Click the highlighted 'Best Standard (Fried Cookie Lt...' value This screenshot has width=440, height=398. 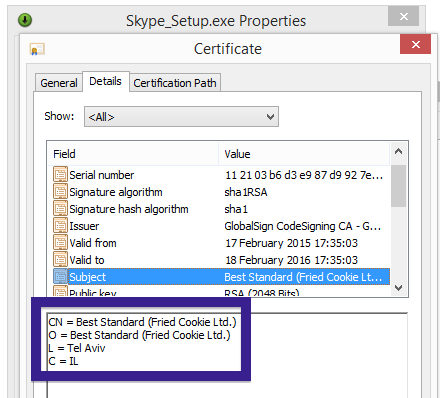point(303,277)
